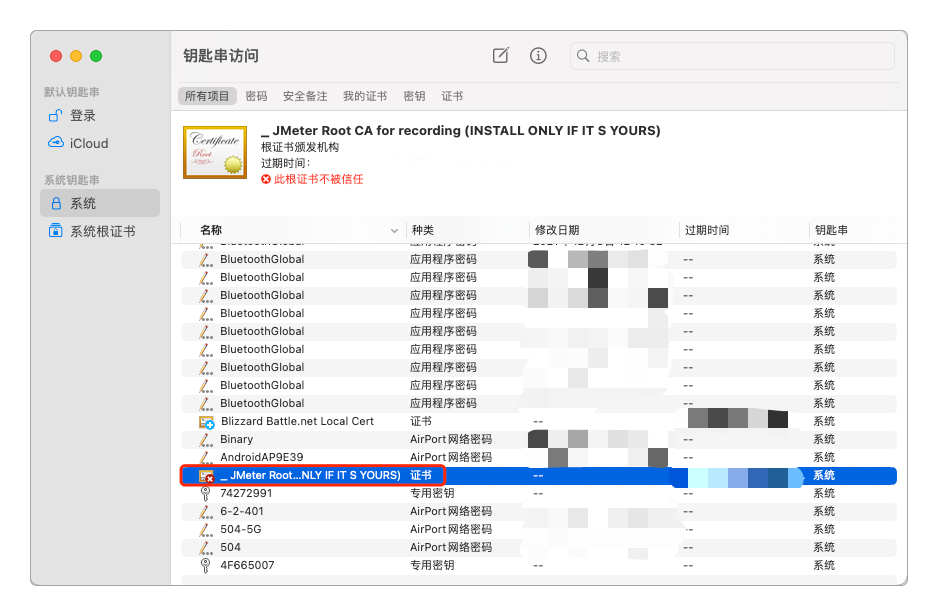Click the key icon beside 4F665007
The height and width of the screenshot is (616, 938).
click(205, 565)
